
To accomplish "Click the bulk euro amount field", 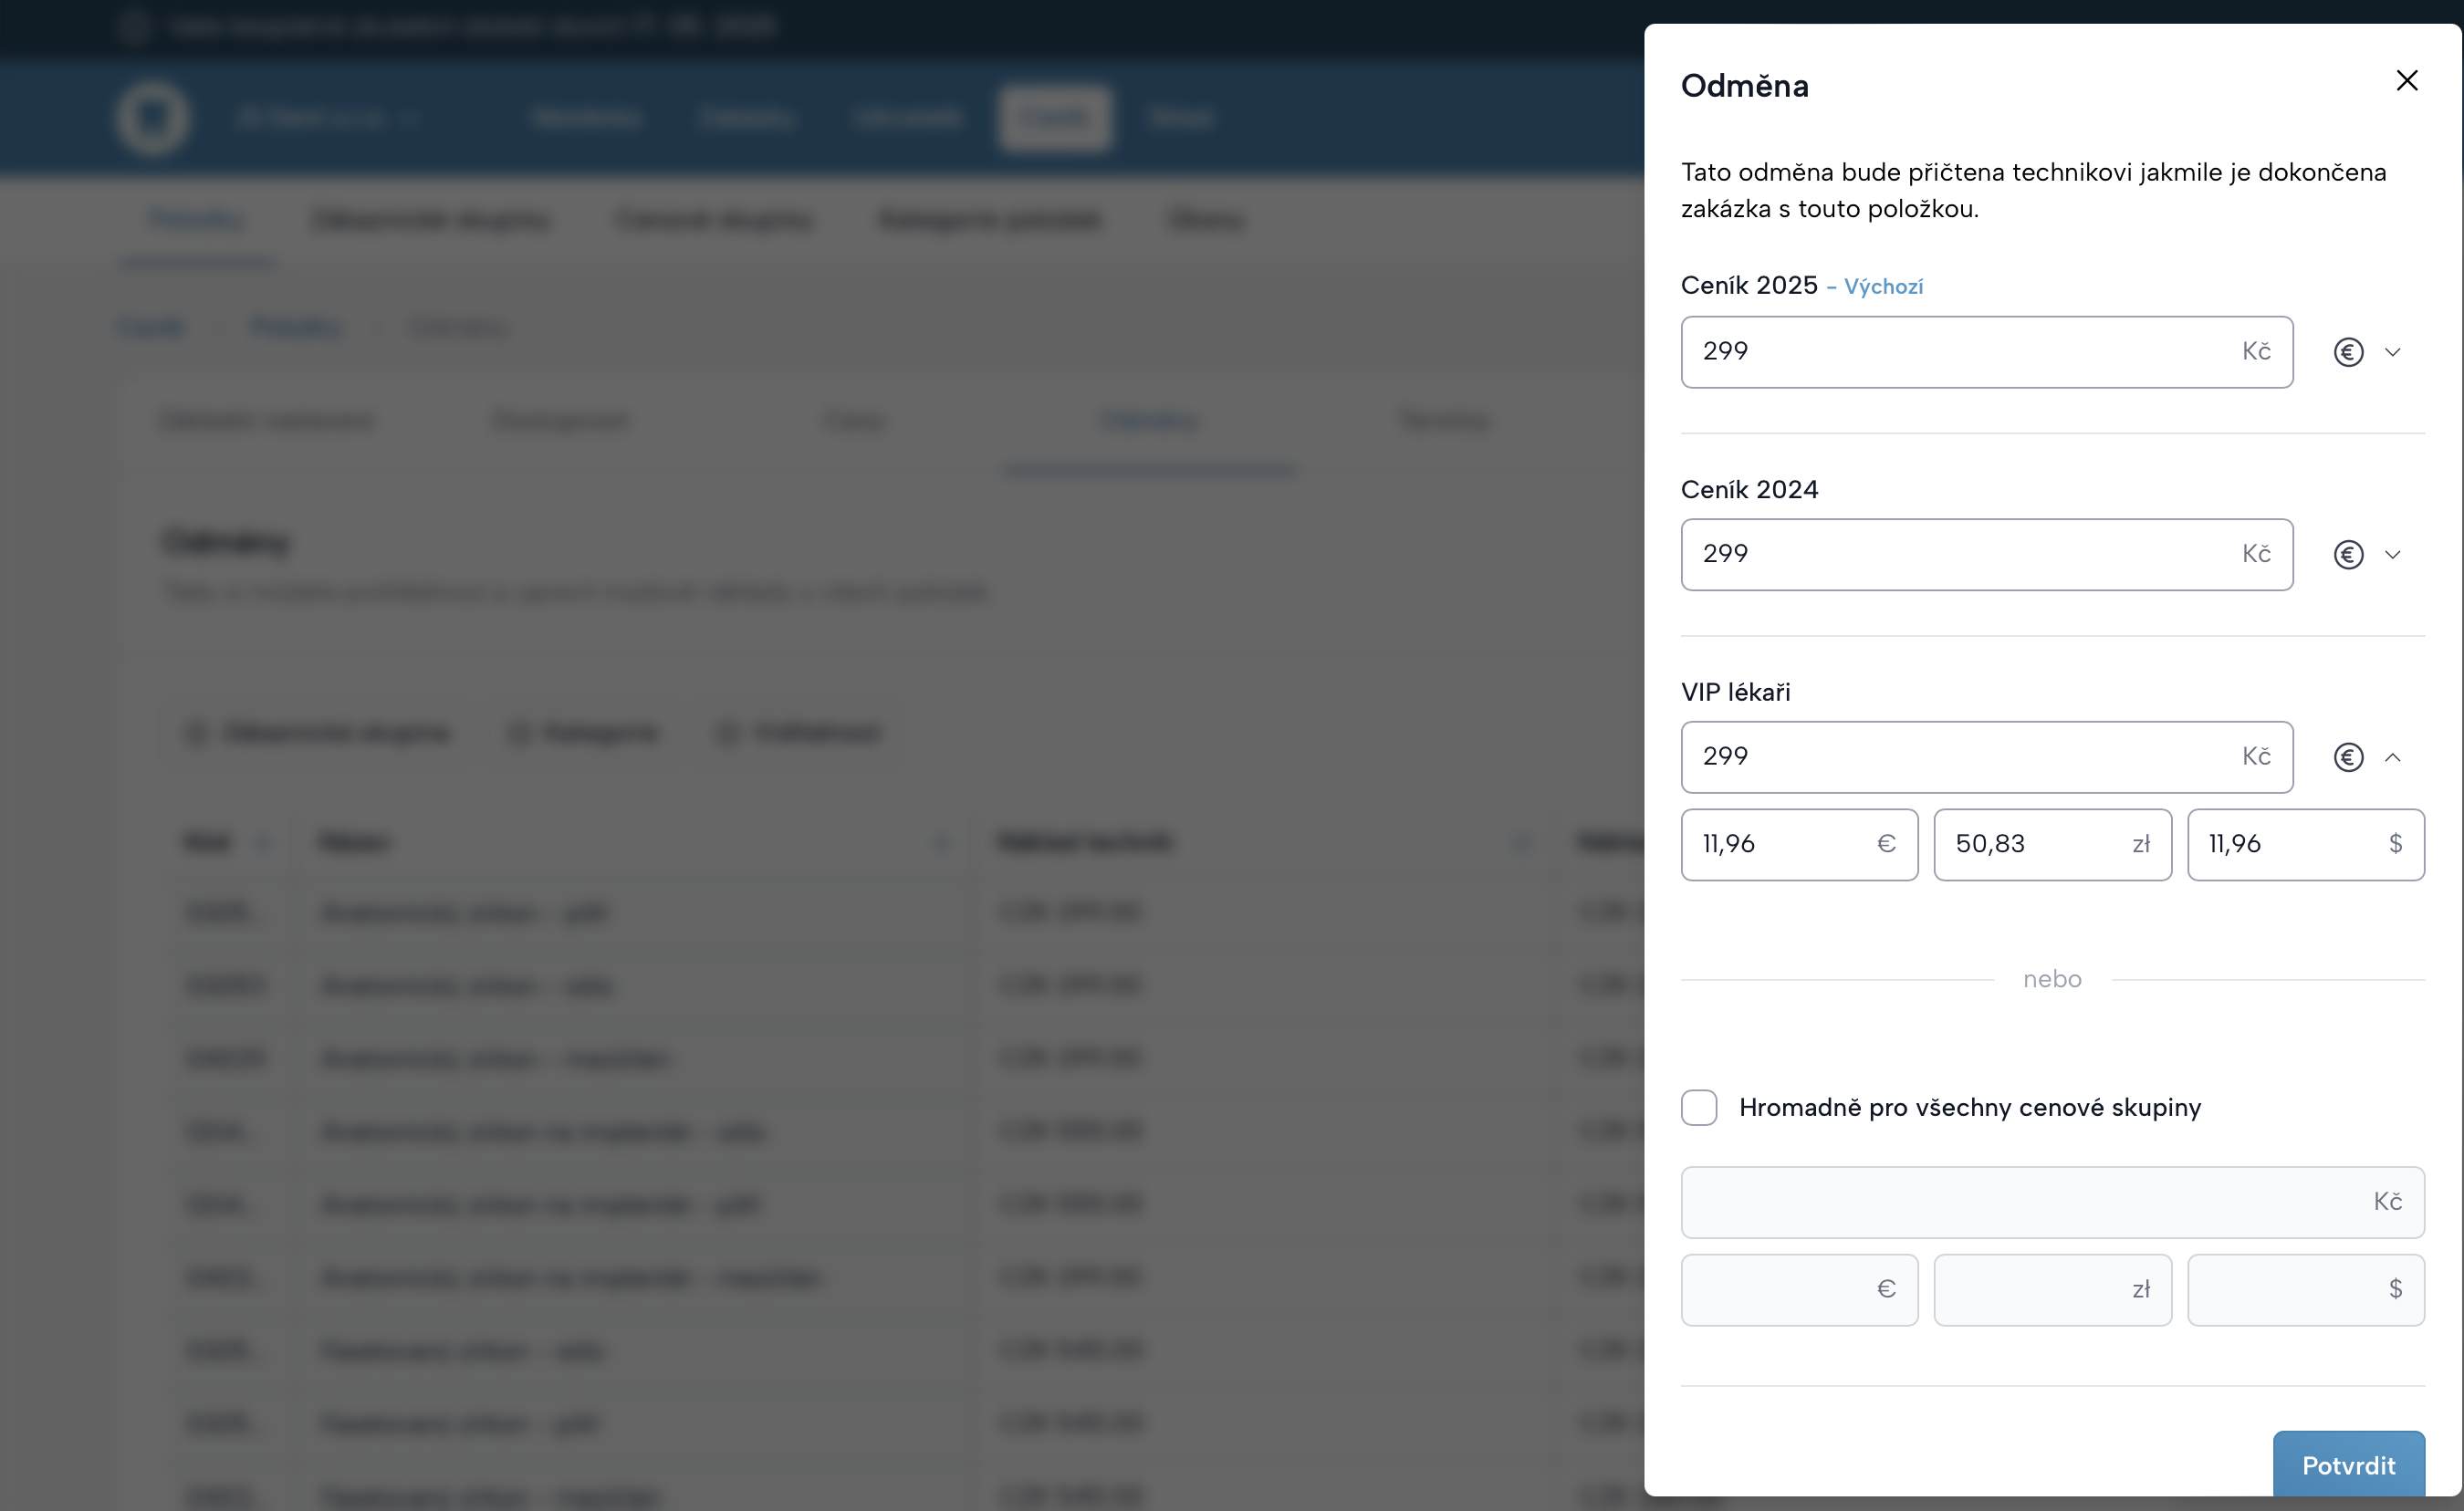I will click(x=1799, y=1289).
